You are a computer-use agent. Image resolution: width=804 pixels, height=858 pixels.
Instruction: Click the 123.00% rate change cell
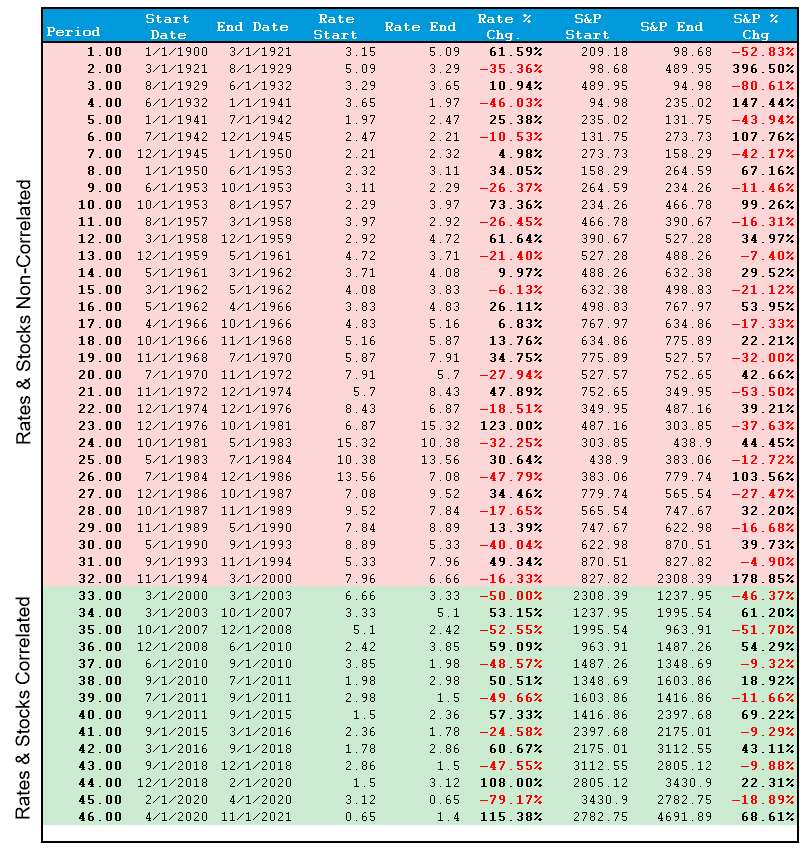pyautogui.click(x=511, y=426)
